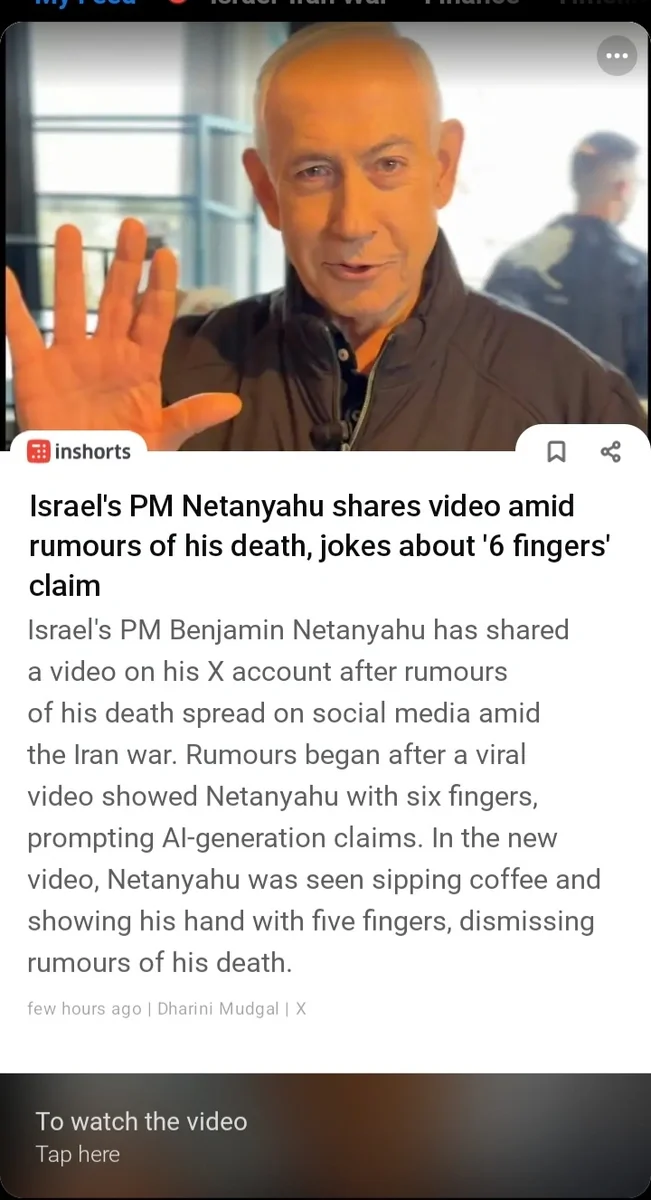The height and width of the screenshot is (1200, 651).
Task: Tap the inshorts wordmark text
Action: 92,451
